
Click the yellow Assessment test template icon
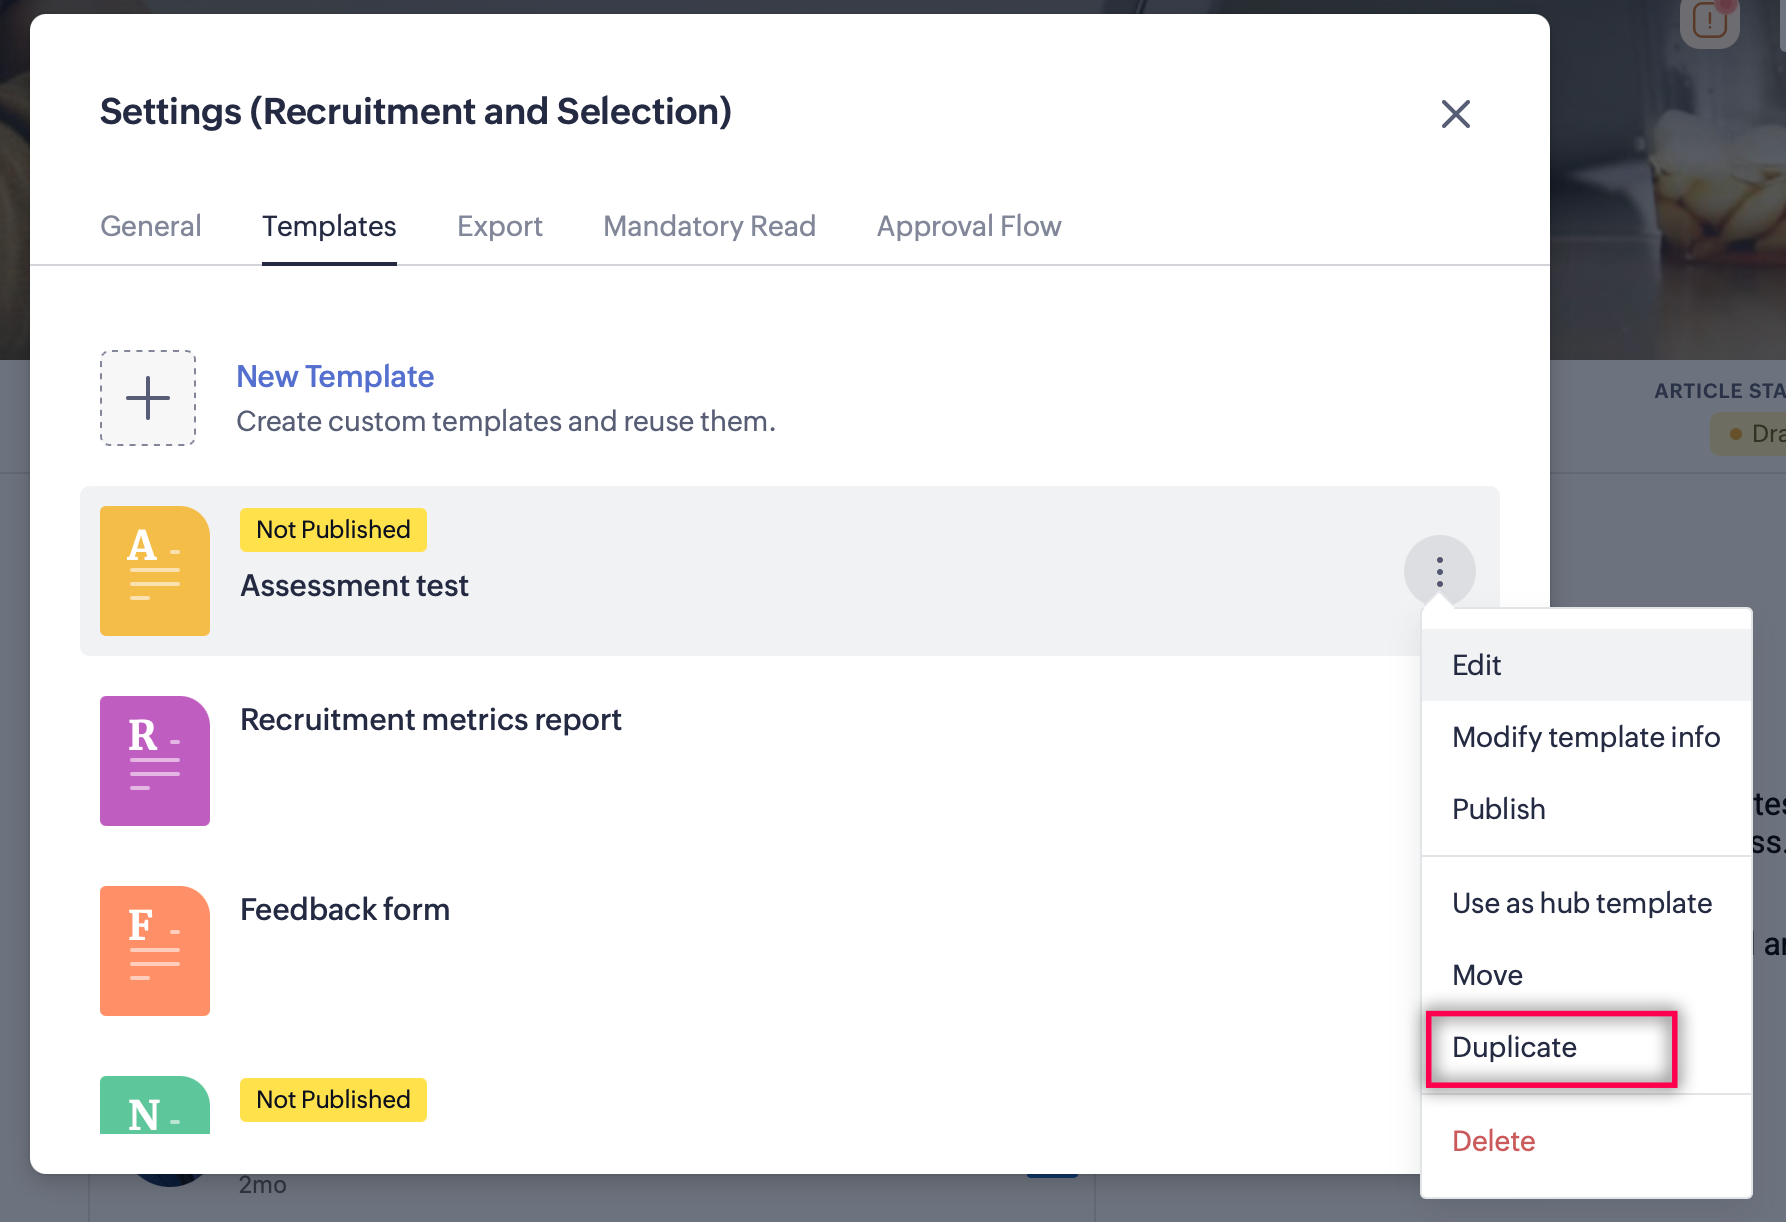pos(155,571)
